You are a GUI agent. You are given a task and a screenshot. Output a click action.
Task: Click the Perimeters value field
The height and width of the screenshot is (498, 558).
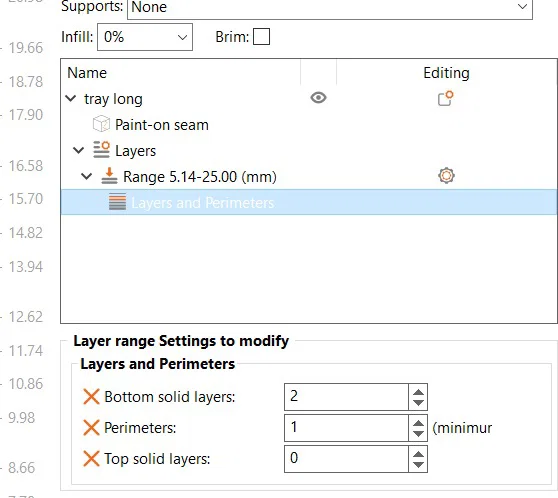click(x=346, y=428)
